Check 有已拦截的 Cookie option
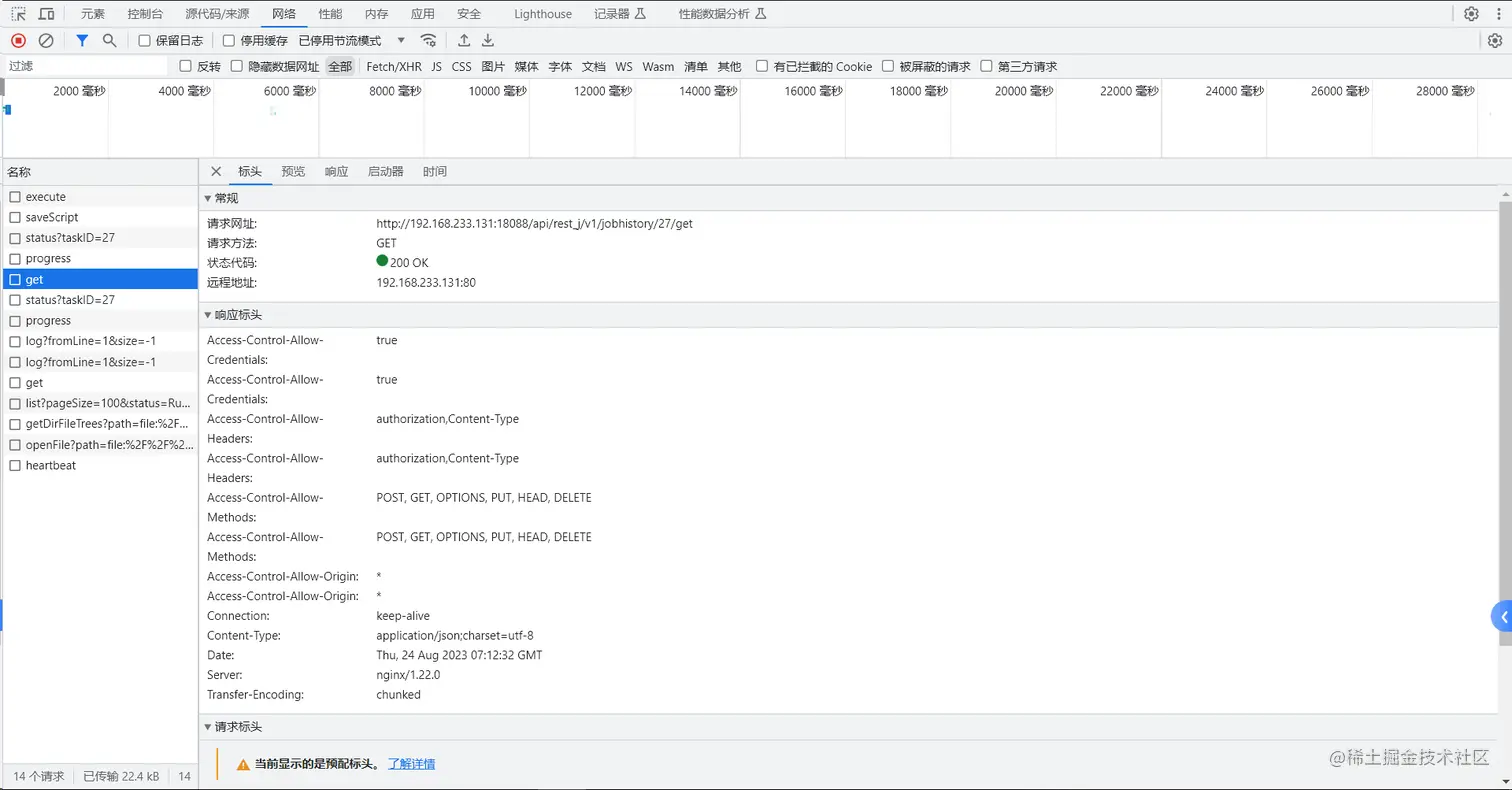The height and width of the screenshot is (790, 1512). click(762, 66)
